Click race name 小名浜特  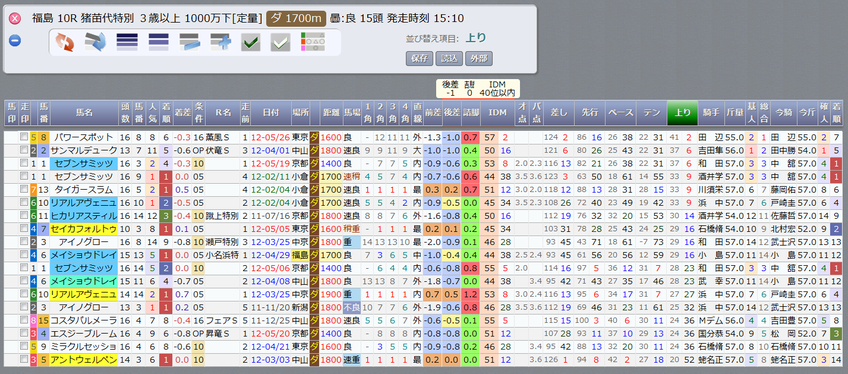[x=222, y=255]
